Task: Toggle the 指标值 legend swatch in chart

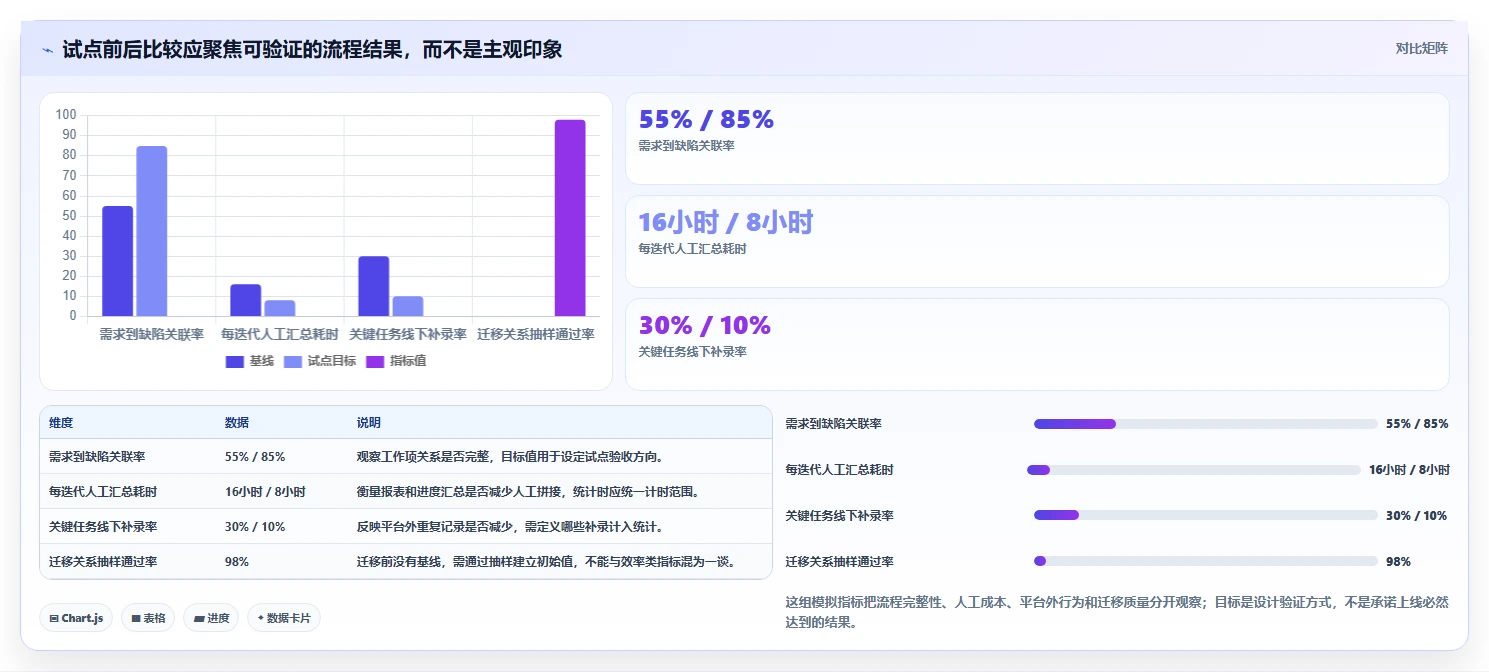Action: [x=376, y=361]
